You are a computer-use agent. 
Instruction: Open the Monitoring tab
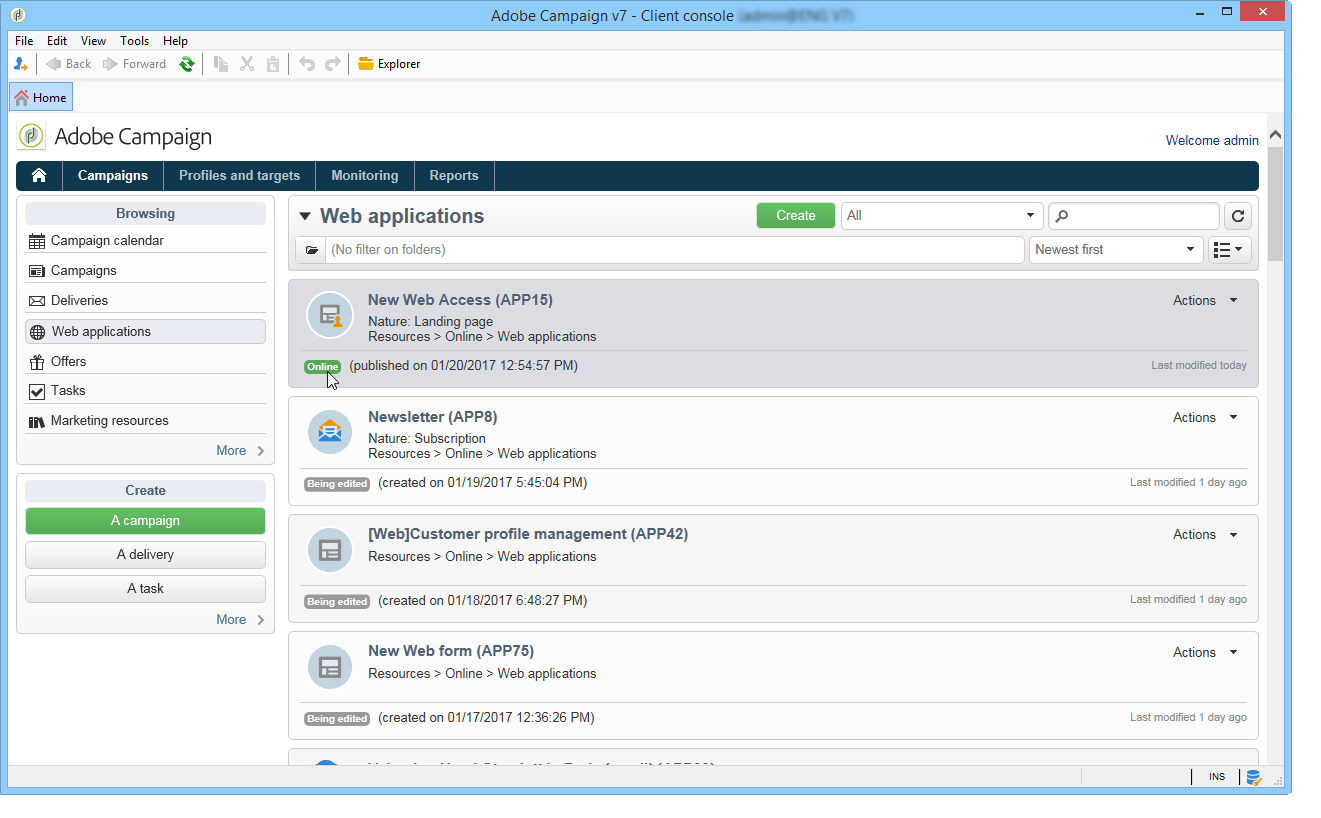point(365,175)
